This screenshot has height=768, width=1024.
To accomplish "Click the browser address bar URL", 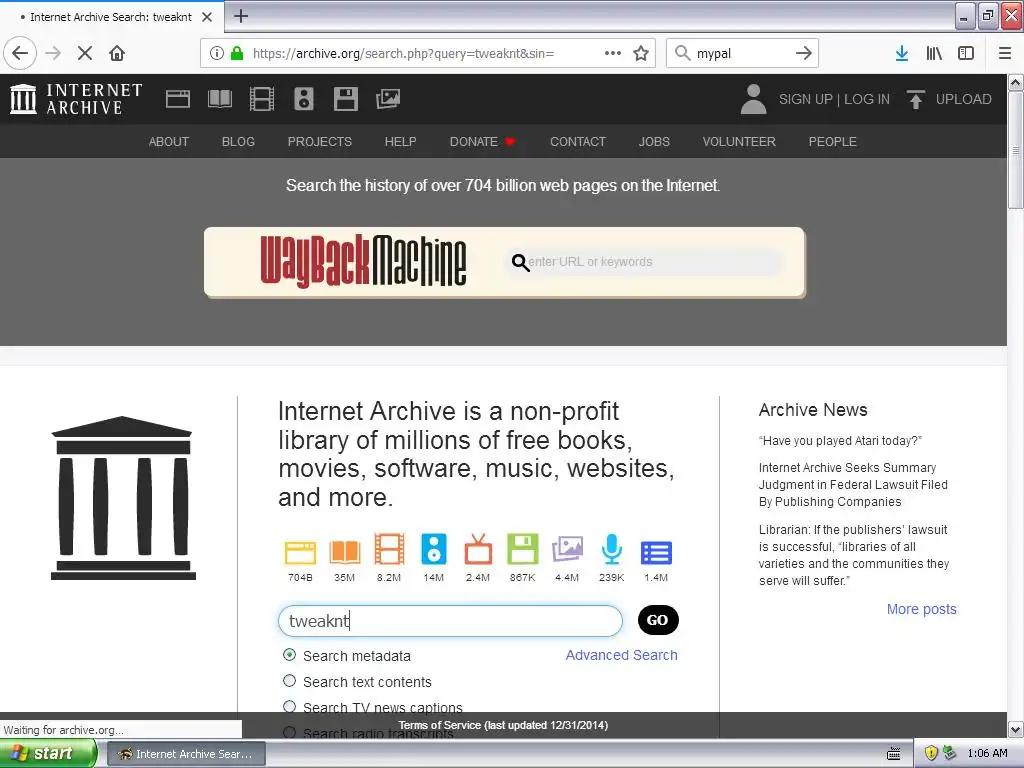I will click(x=403, y=54).
